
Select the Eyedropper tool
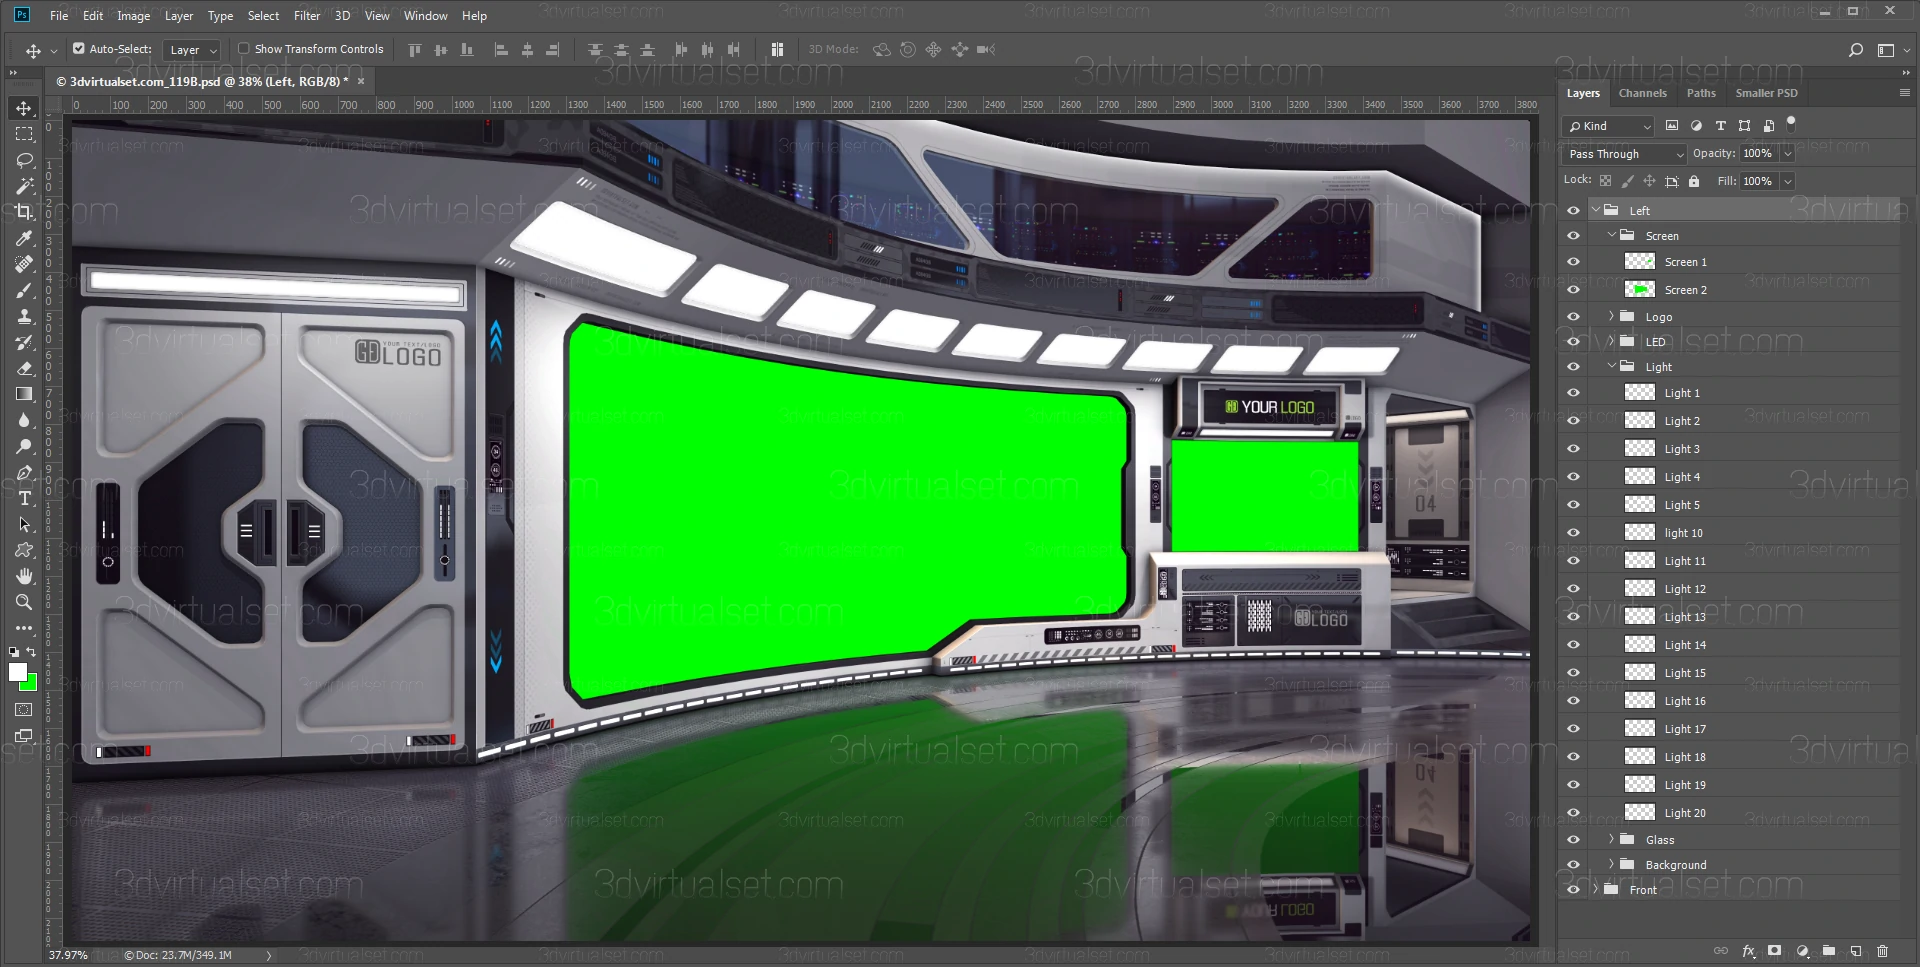coord(24,238)
